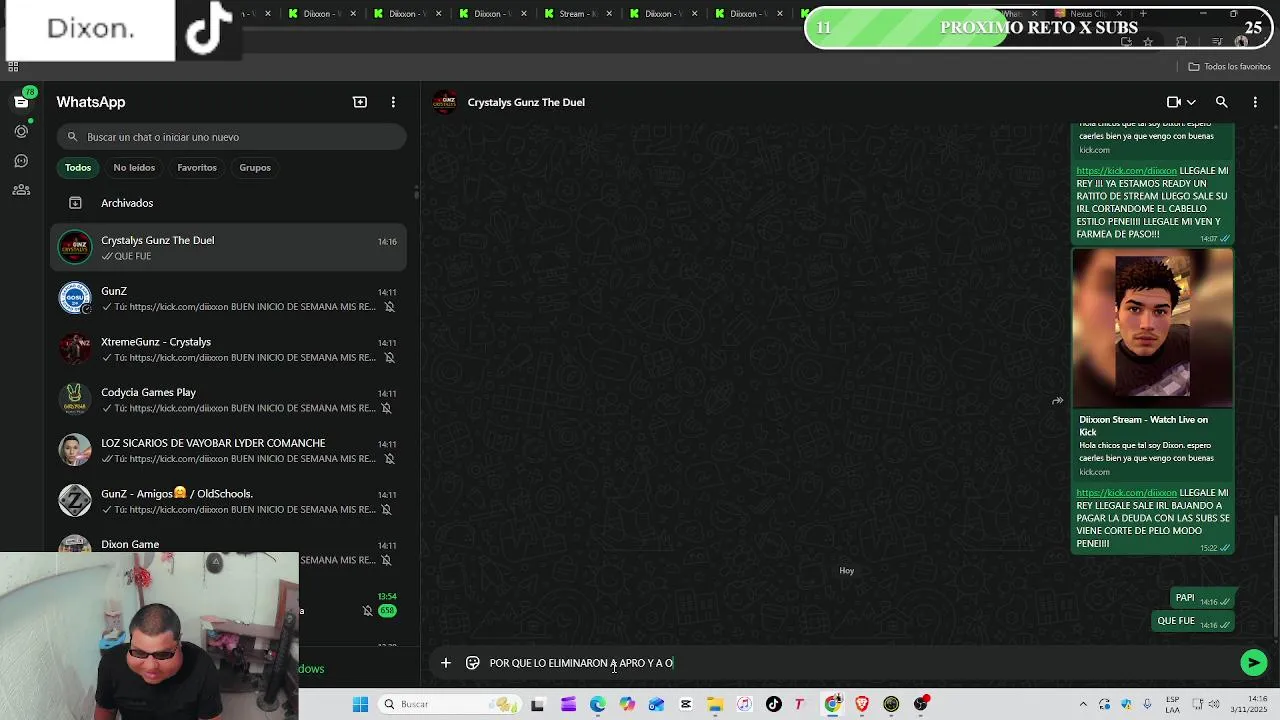
Task: Select the Todos filter chip
Action: (78, 168)
